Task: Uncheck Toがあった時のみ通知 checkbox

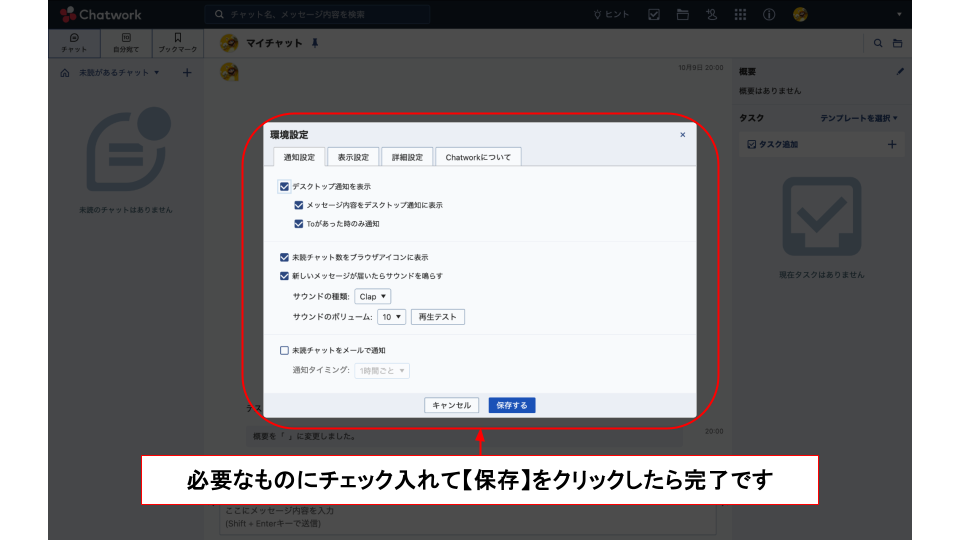Action: [x=299, y=224]
